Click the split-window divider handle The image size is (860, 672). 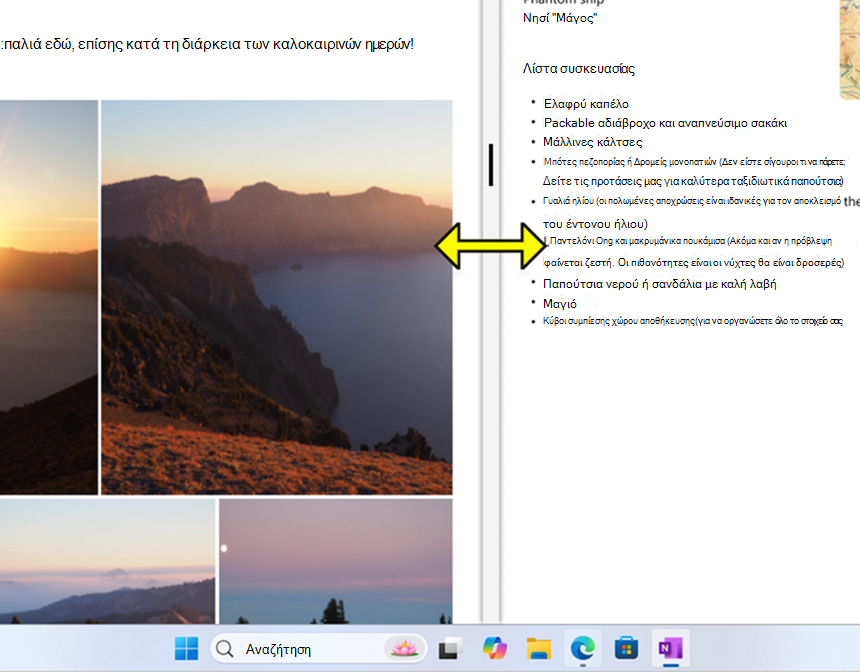(x=491, y=165)
